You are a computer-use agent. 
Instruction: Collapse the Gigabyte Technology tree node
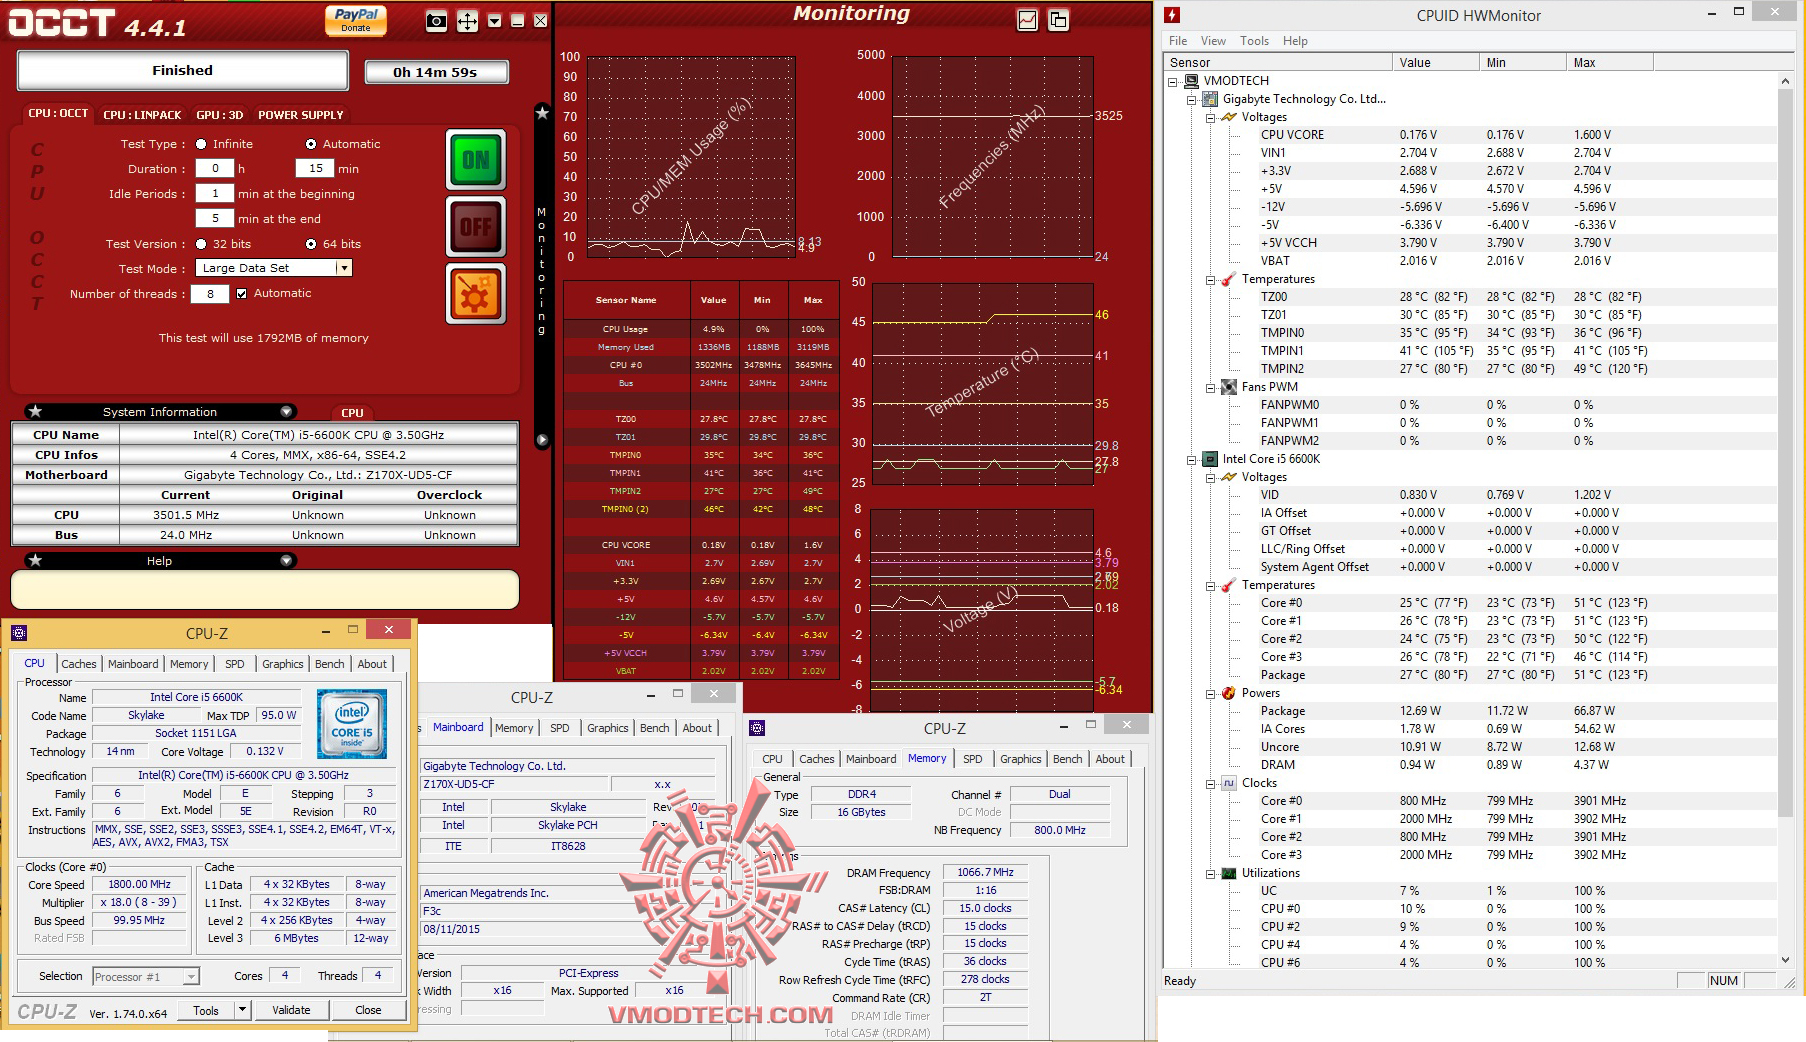[x=1192, y=99]
